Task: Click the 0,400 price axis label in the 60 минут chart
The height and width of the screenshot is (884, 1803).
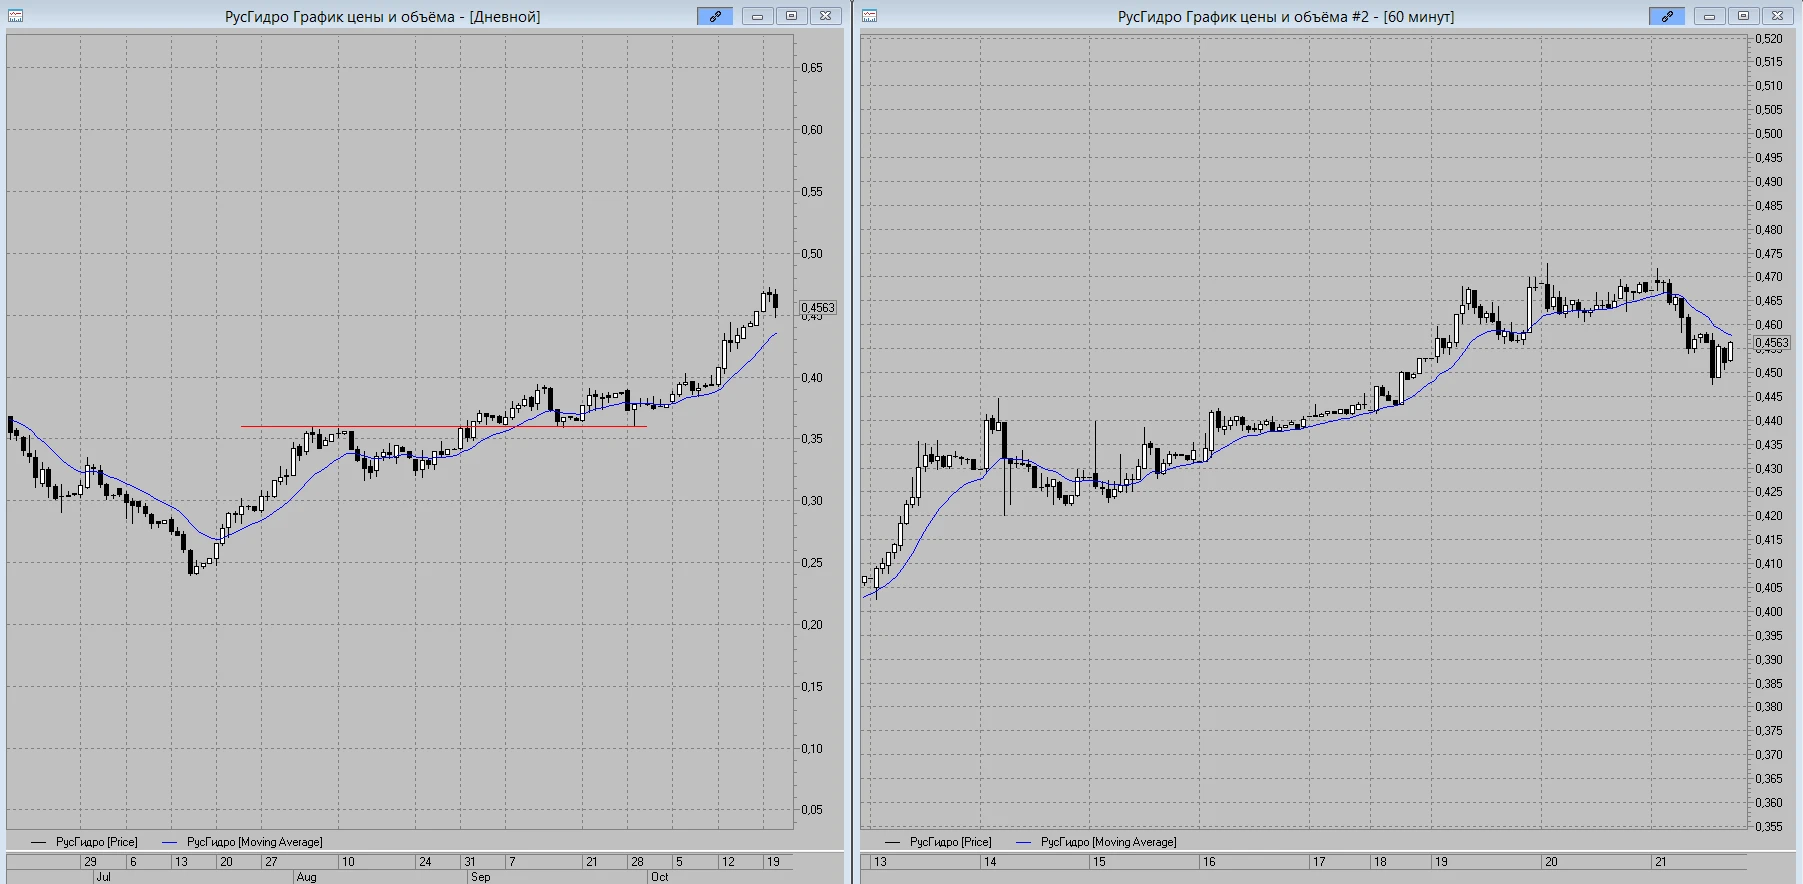Action: pos(1769,612)
